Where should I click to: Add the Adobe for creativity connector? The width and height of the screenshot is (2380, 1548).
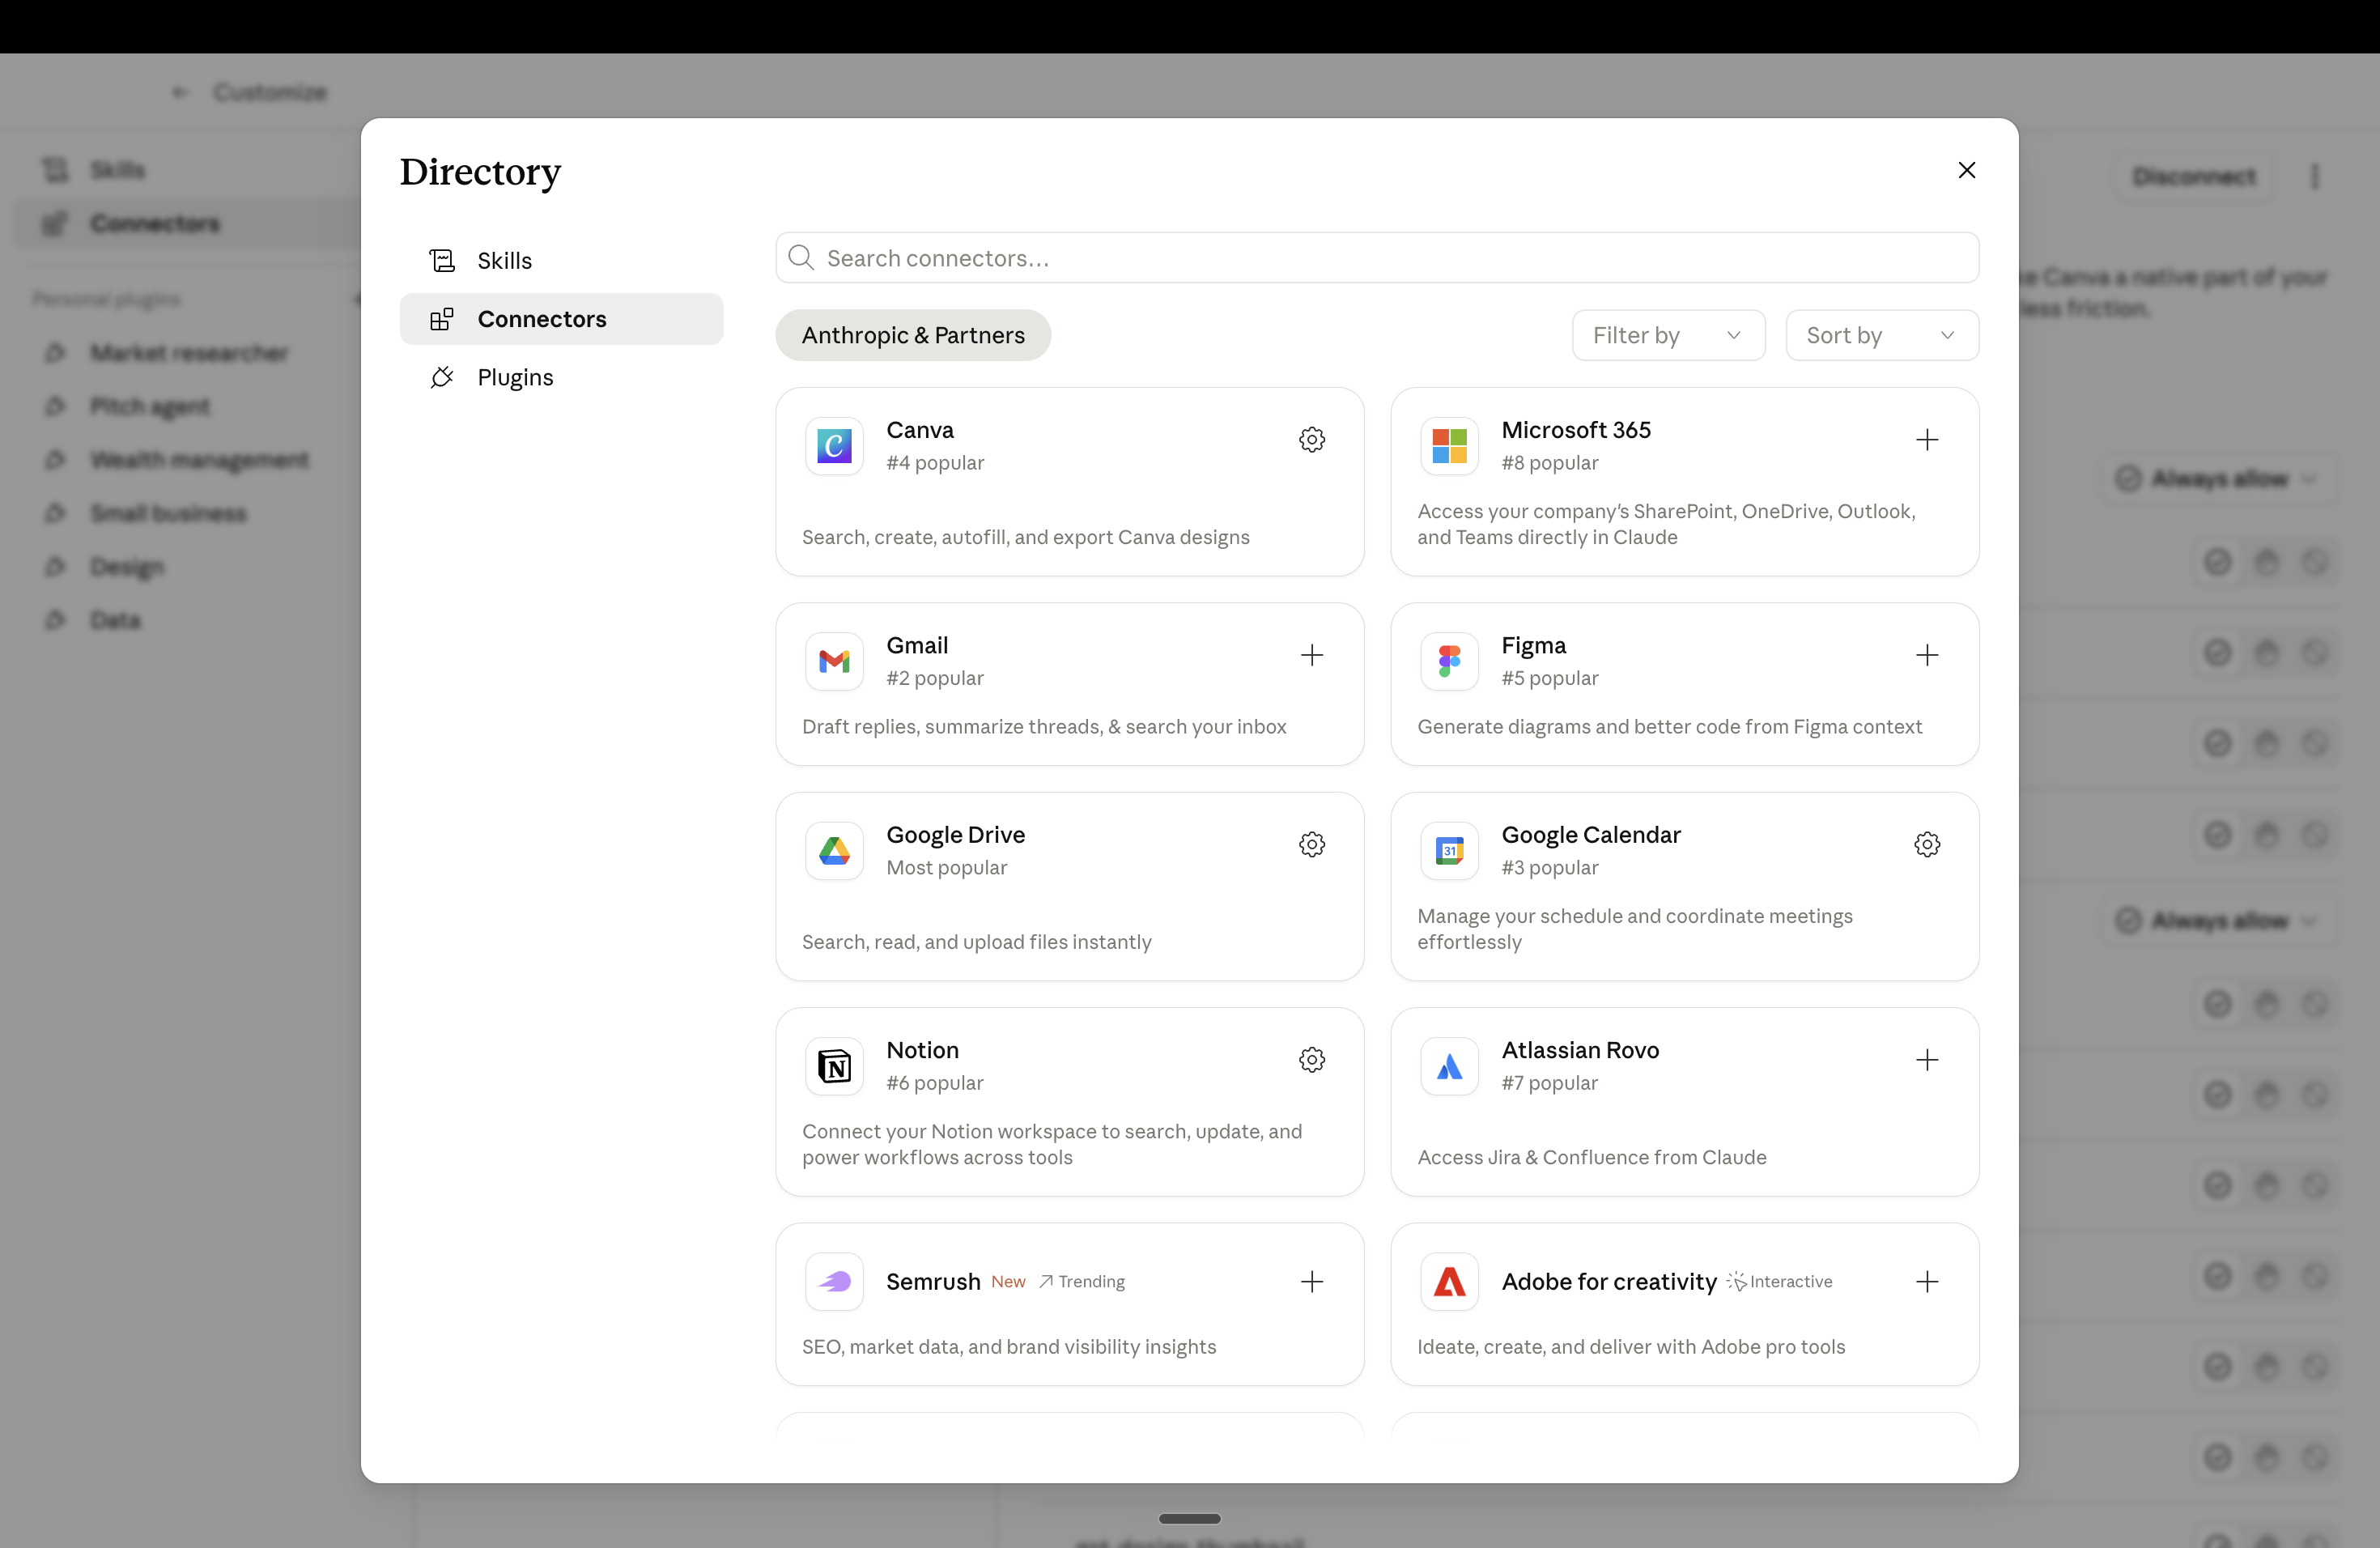tap(1926, 1282)
